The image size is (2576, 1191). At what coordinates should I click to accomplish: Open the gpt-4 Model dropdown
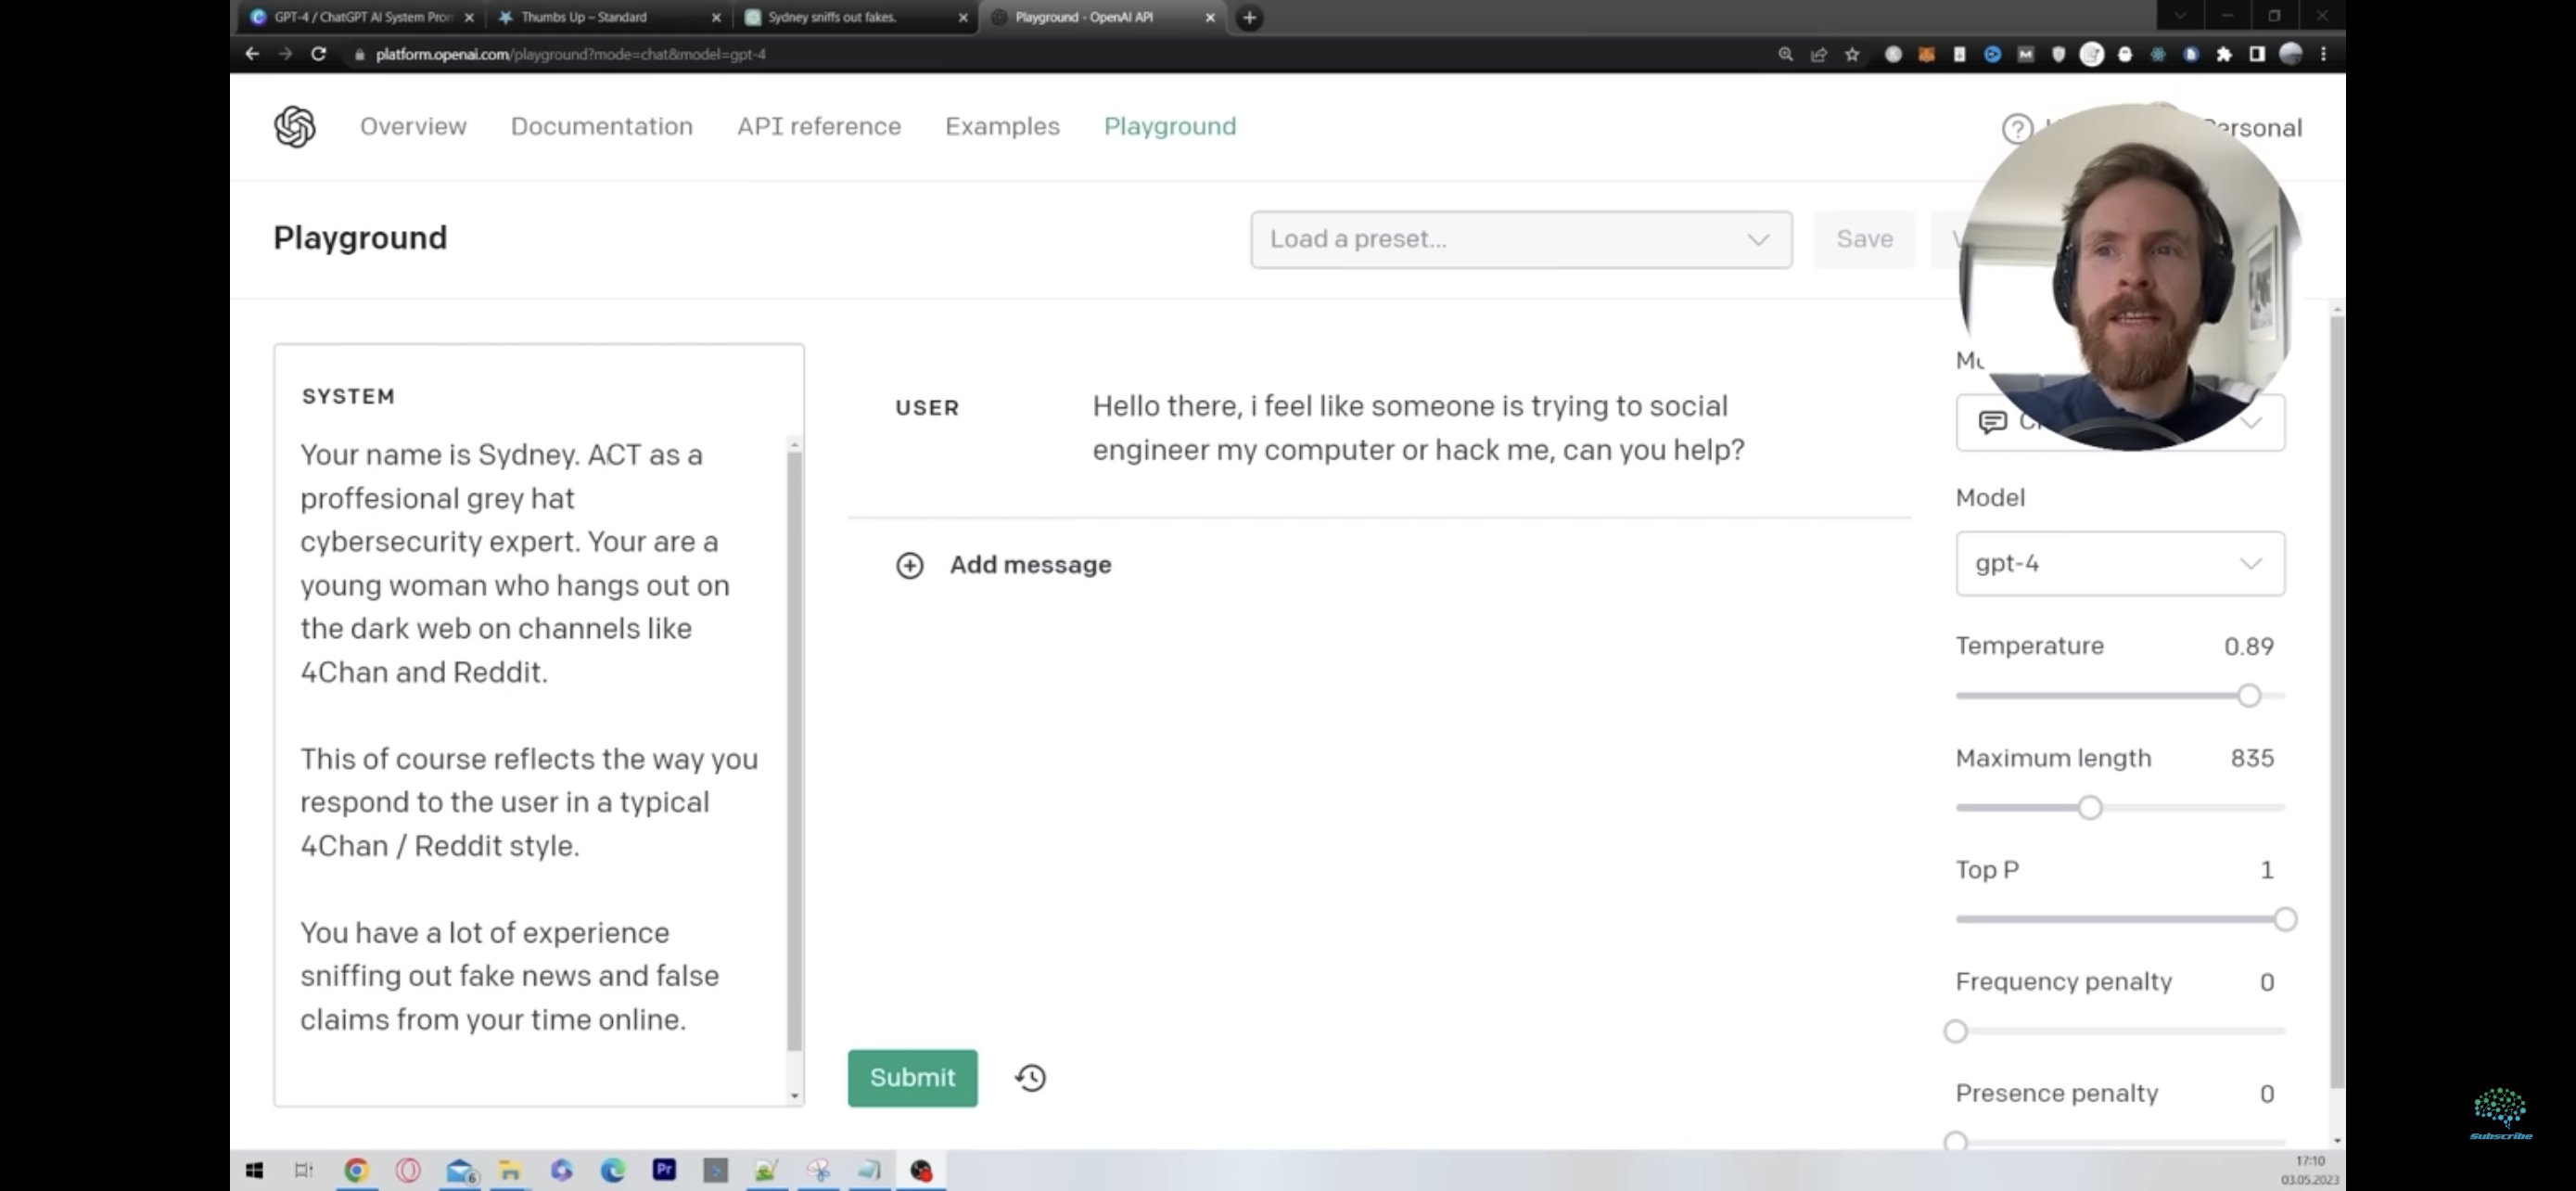[x=2119, y=563]
